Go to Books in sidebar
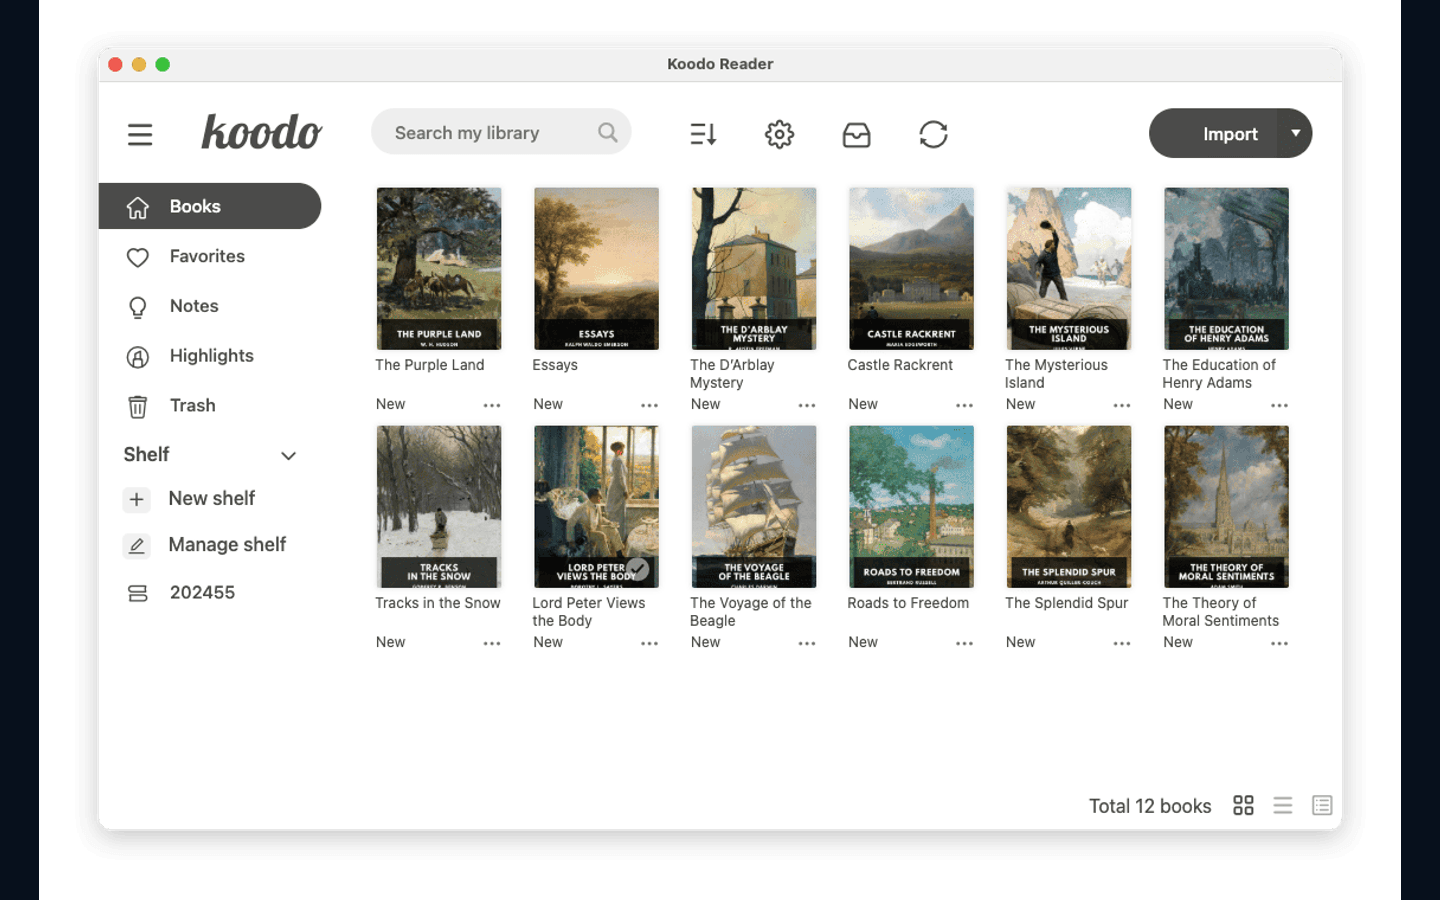This screenshot has height=900, width=1440. [210, 206]
